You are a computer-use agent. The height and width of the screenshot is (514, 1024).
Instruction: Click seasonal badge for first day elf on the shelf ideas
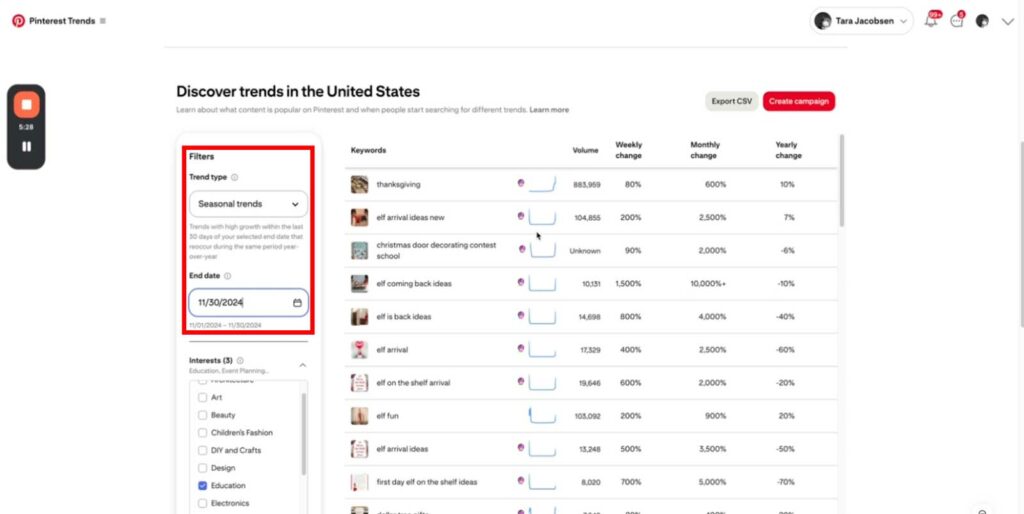pos(520,480)
